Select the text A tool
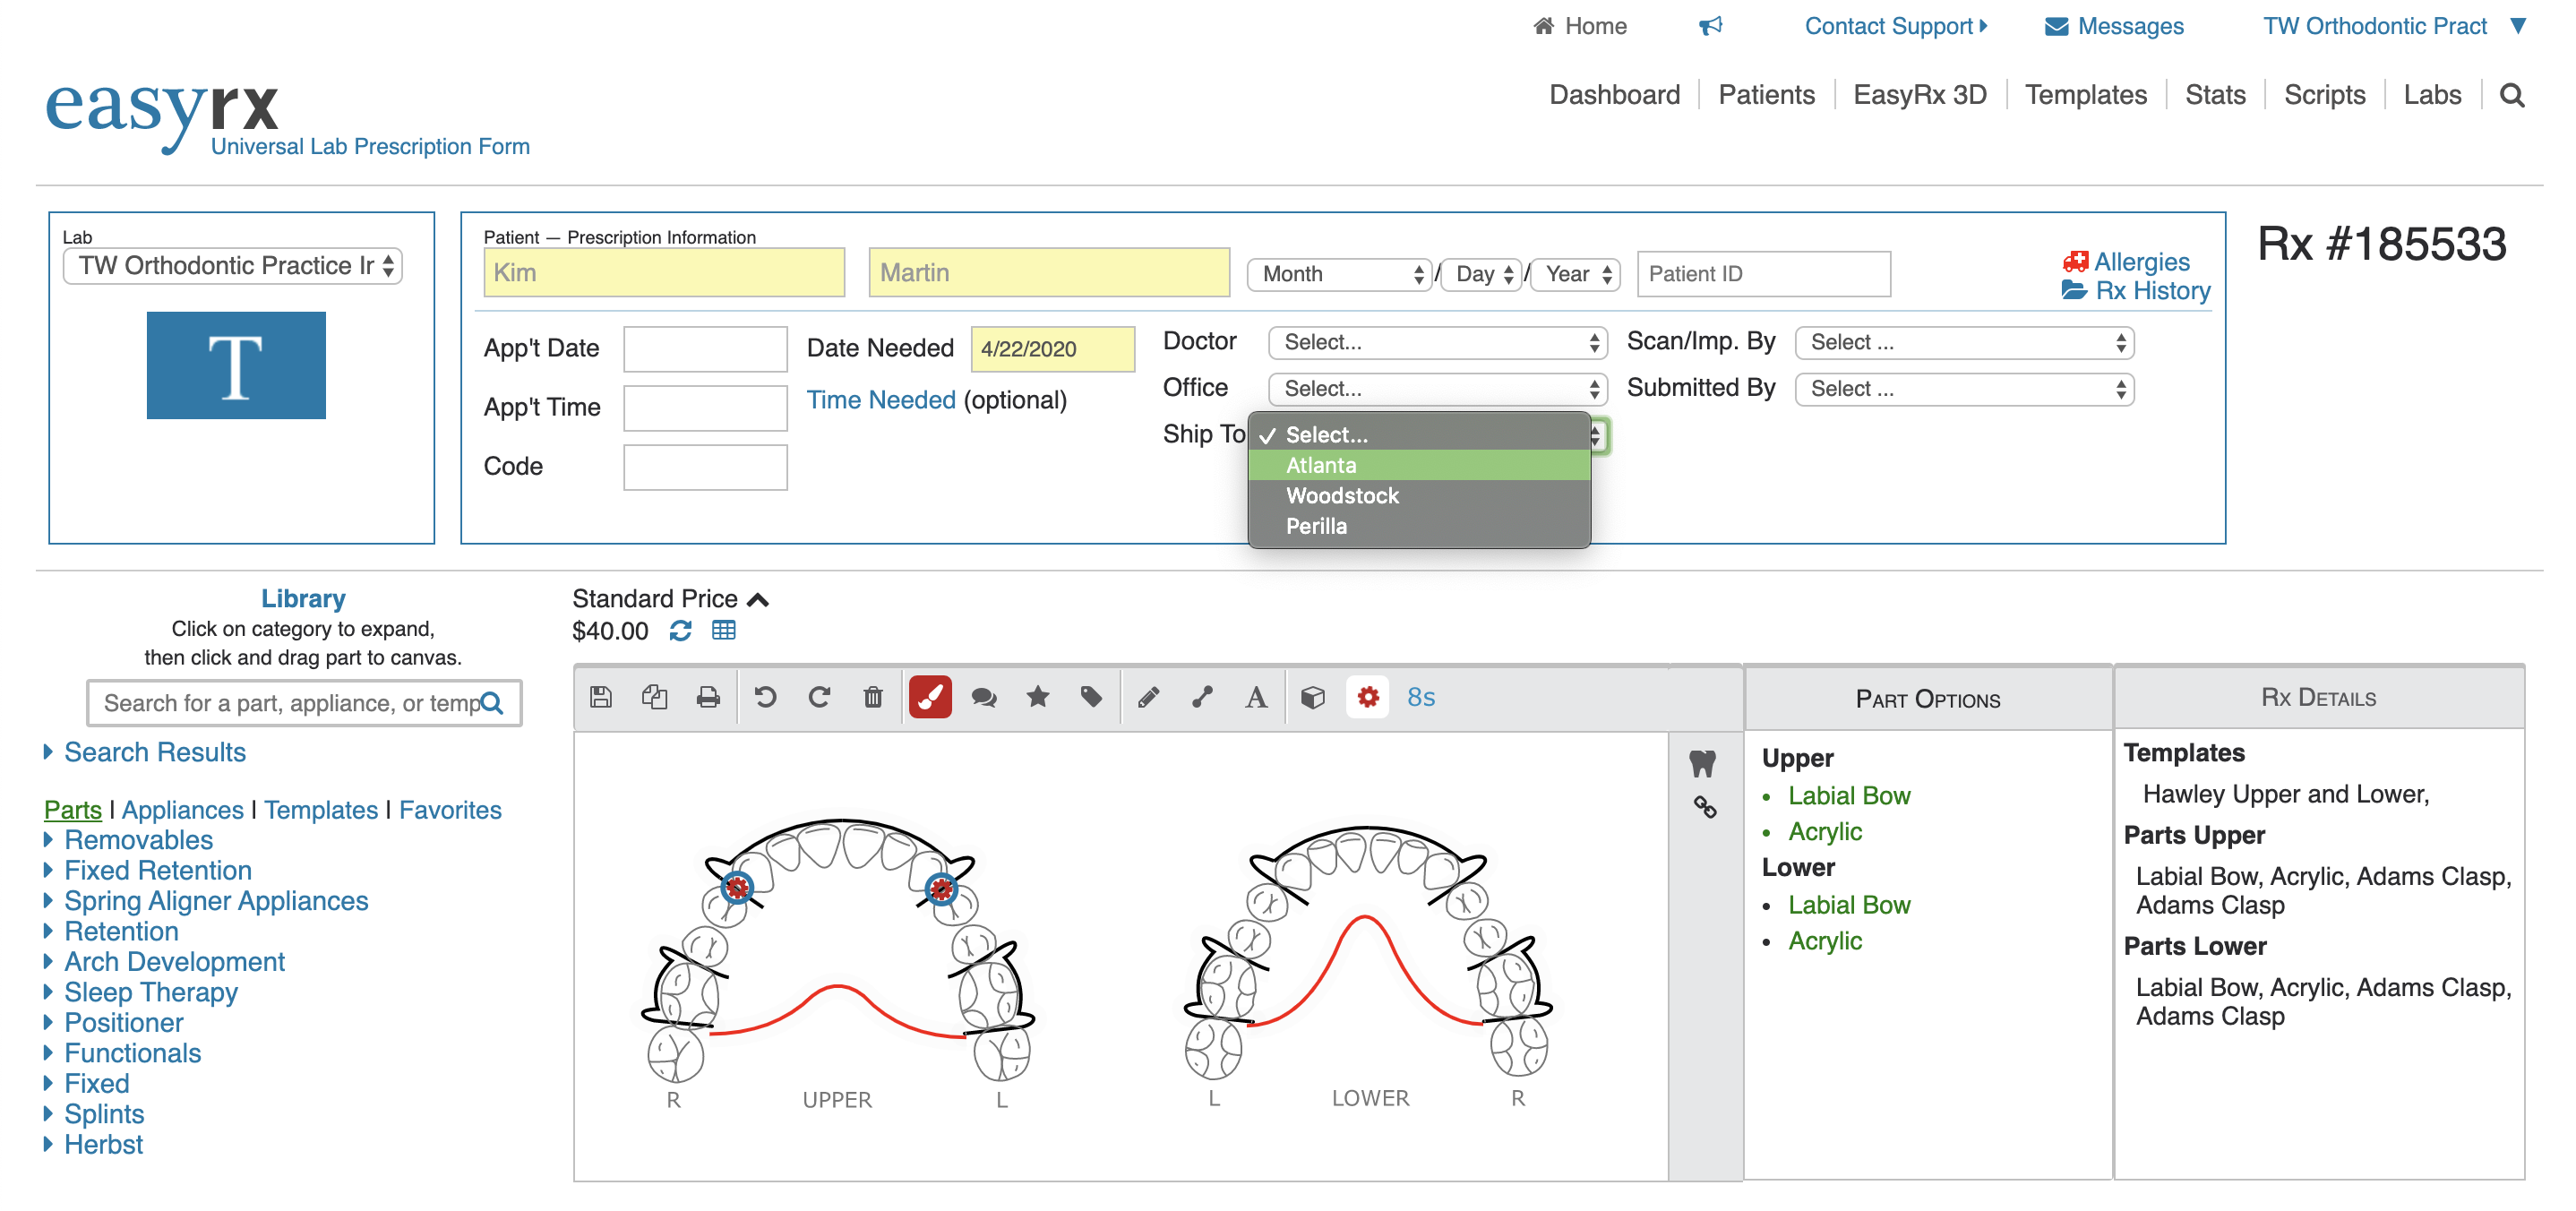 click(1256, 697)
